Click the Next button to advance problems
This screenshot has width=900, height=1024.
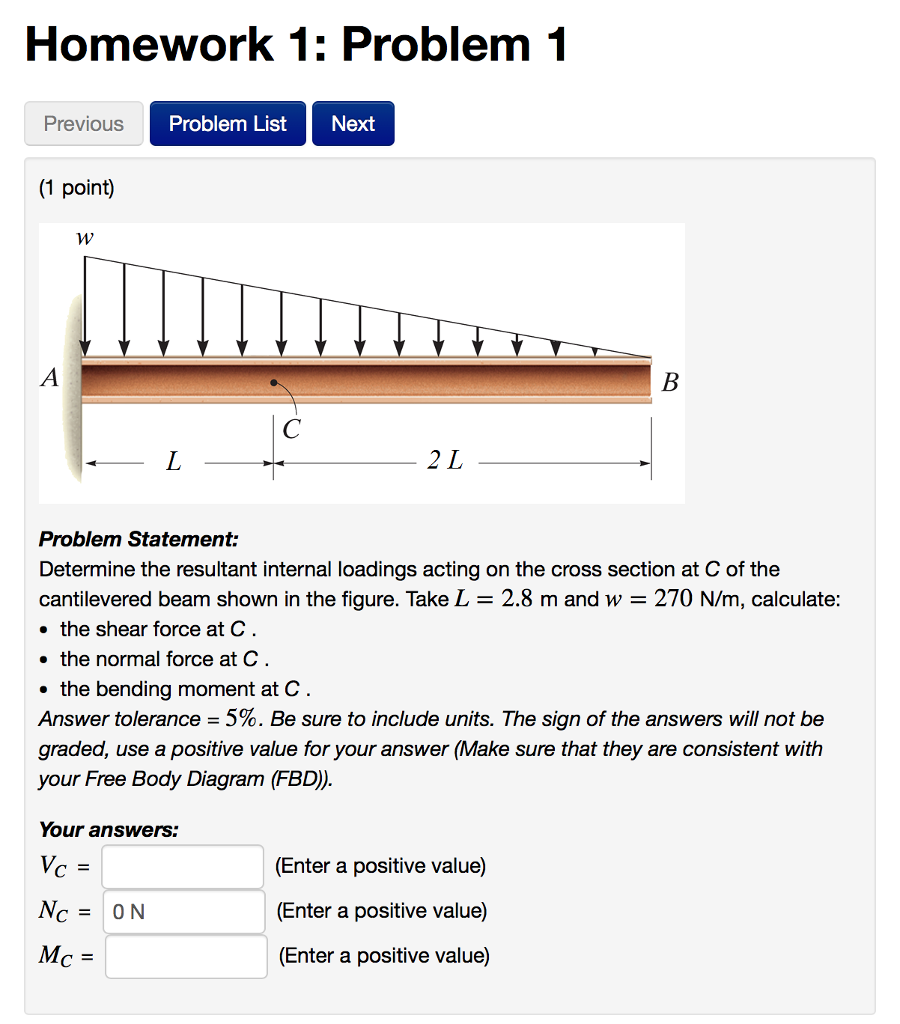(x=352, y=123)
